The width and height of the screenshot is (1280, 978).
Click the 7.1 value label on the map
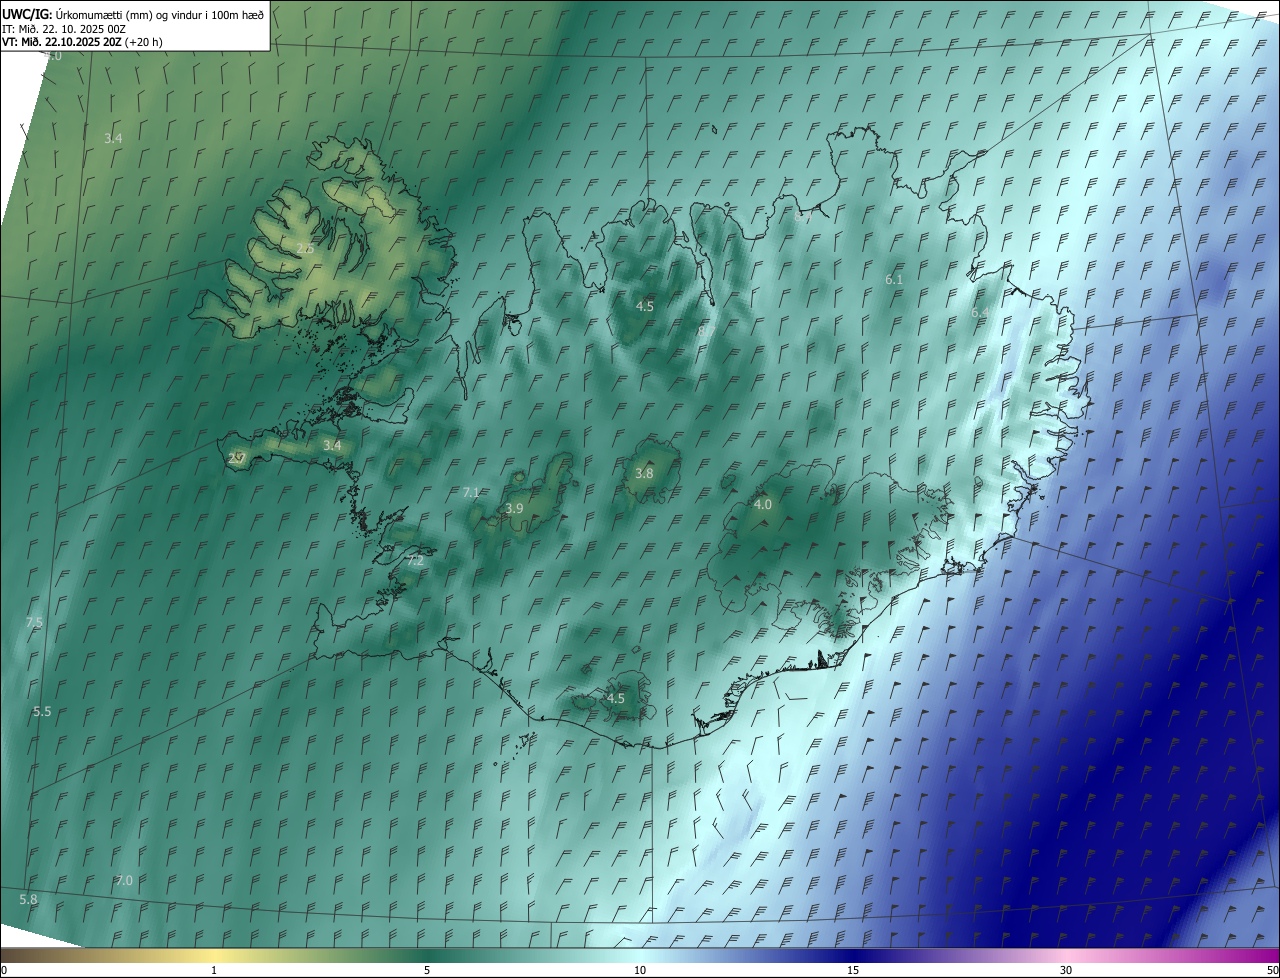point(472,492)
